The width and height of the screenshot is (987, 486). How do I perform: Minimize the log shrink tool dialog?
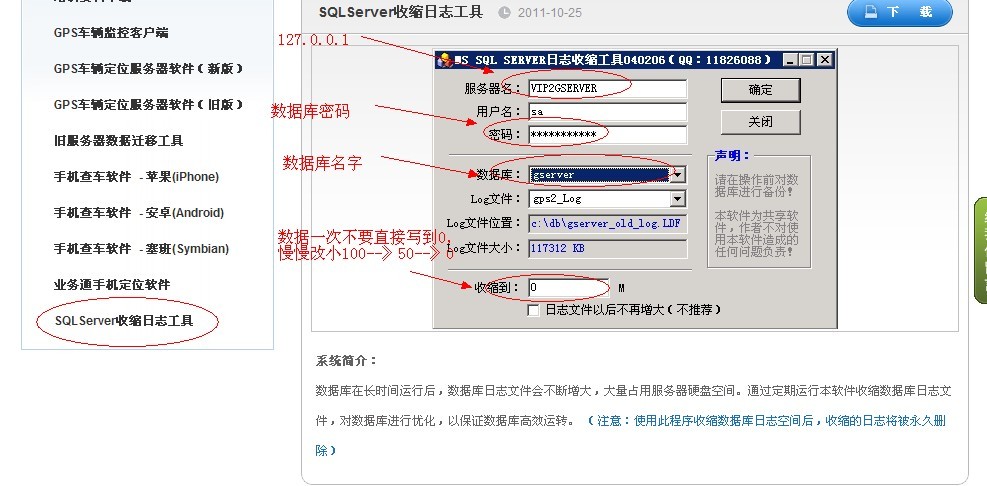pyautogui.click(x=790, y=60)
